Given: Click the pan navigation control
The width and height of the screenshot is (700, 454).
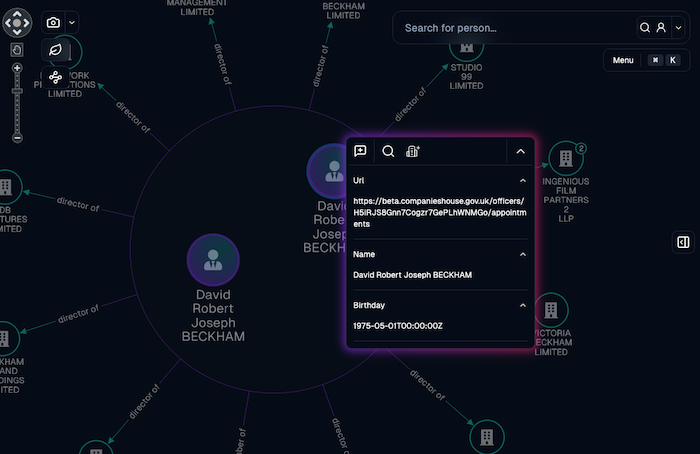Looking at the screenshot, I should (x=17, y=22).
